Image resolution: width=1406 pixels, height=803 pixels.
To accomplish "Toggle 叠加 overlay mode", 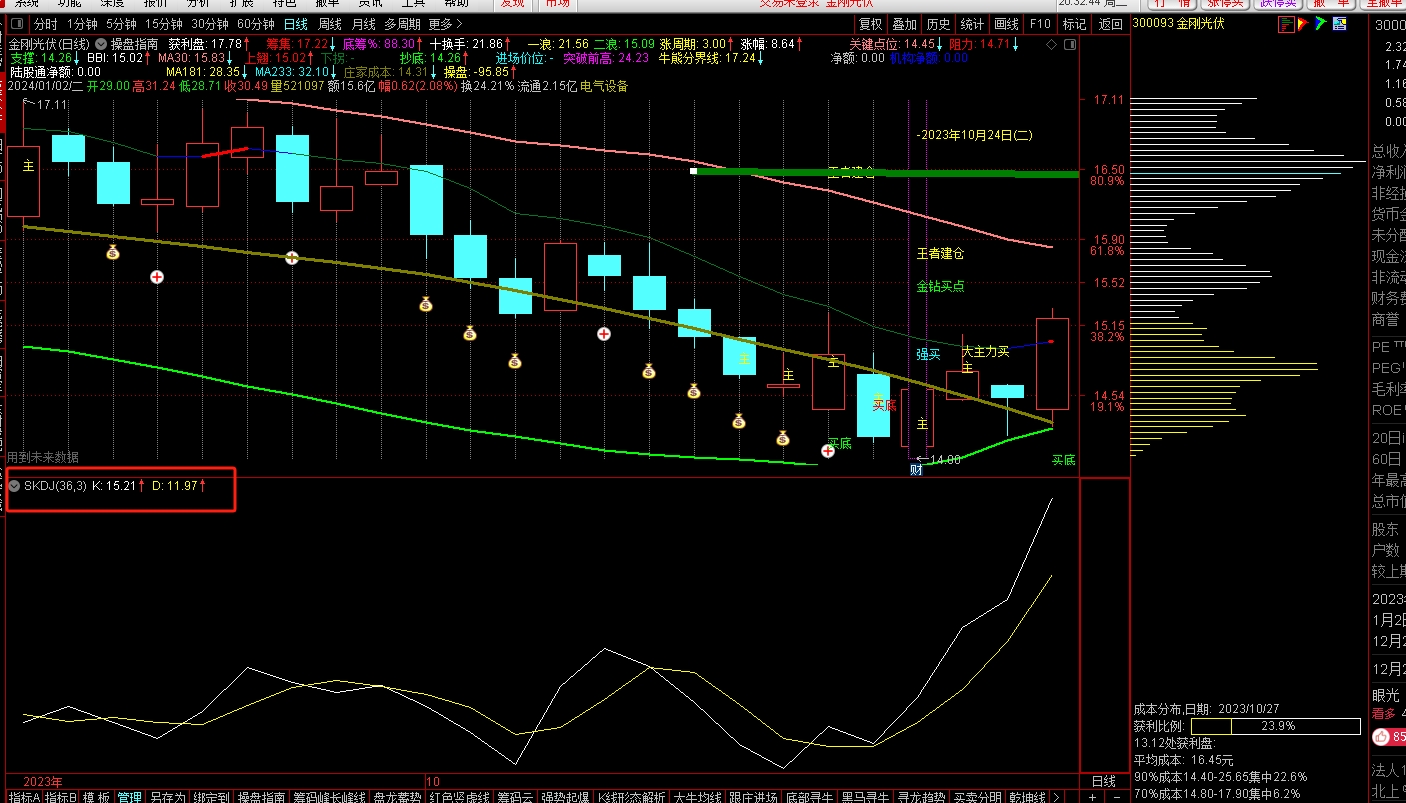I will (904, 24).
